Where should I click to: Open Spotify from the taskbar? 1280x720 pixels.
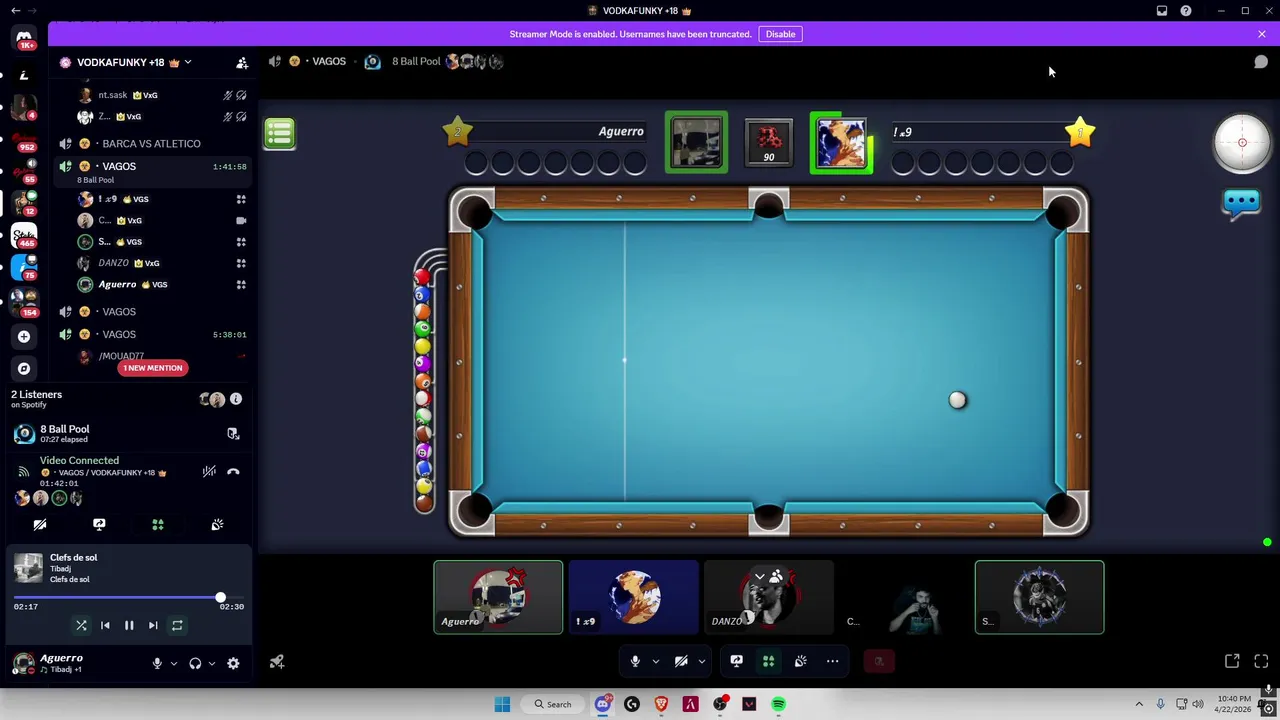tap(778, 704)
